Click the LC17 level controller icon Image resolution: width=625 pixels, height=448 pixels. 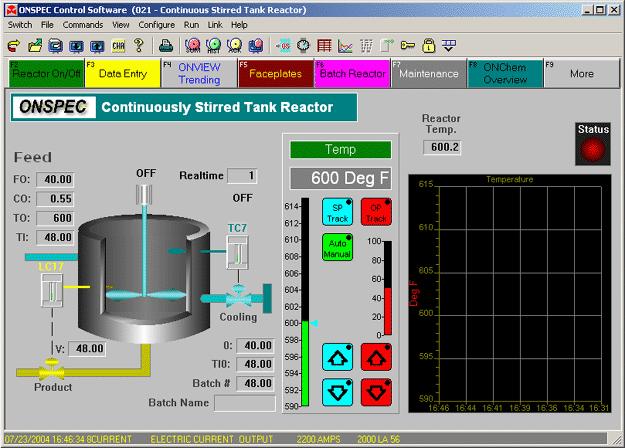click(52, 290)
